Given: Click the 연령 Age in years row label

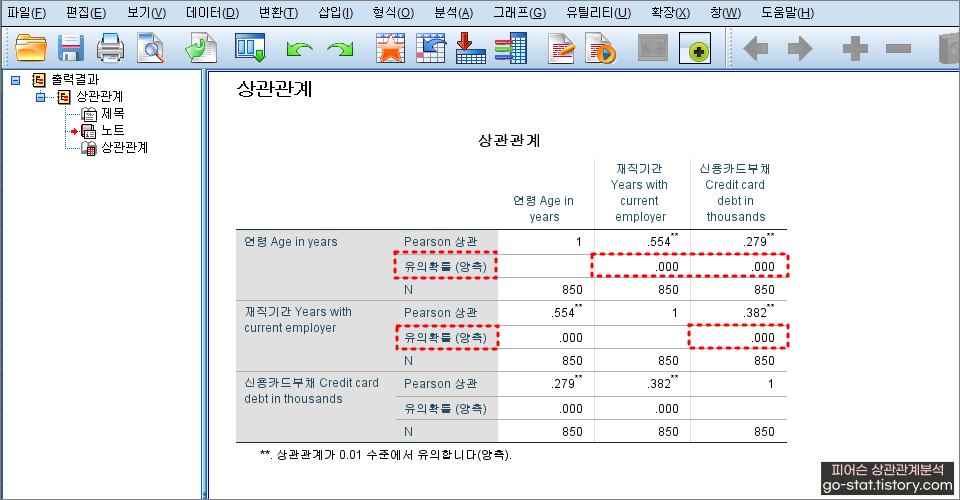Looking at the screenshot, I should 291,242.
